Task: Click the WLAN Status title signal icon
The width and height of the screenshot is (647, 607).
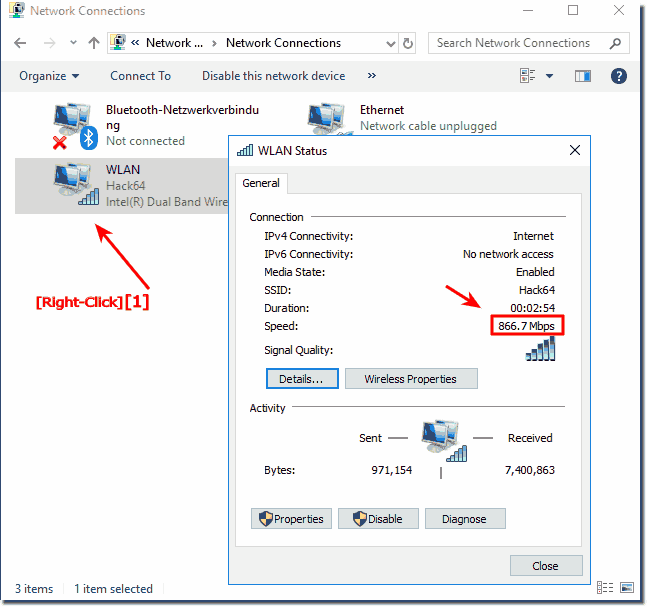Action: (245, 151)
